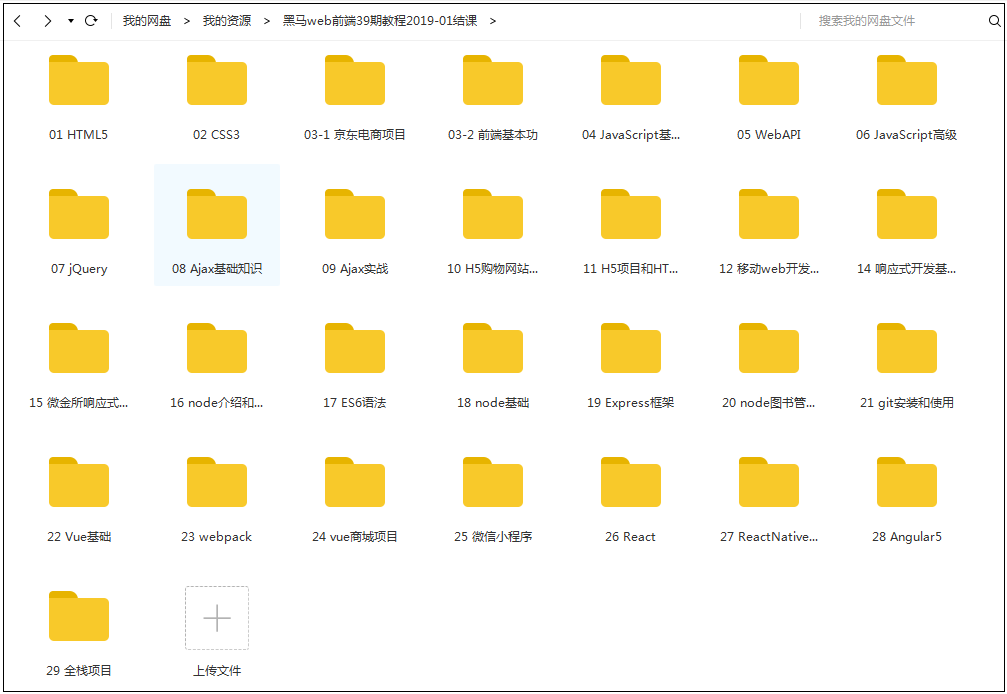This screenshot has height=694, width=1007.
Task: Expand chevron after 我的资源 breadcrumb
Action: (267, 21)
